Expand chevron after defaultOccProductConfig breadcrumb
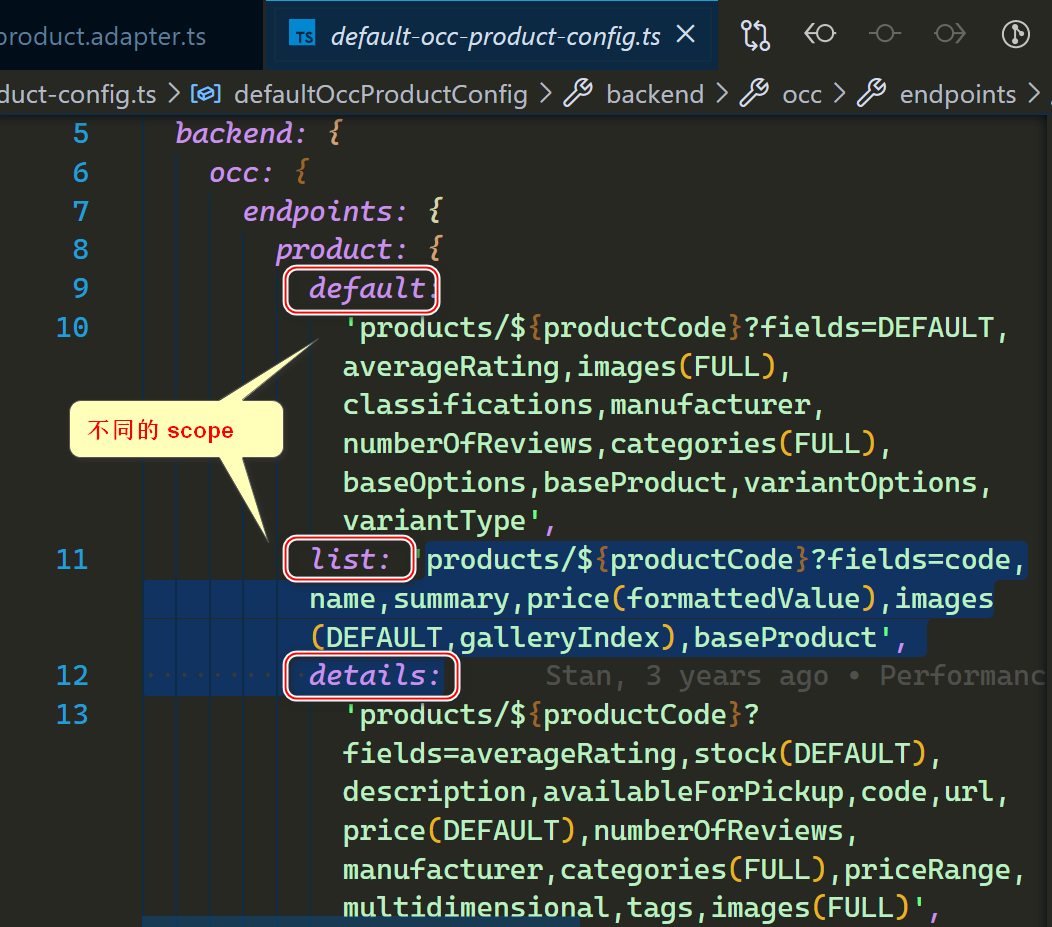The image size is (1052, 927). [545, 94]
